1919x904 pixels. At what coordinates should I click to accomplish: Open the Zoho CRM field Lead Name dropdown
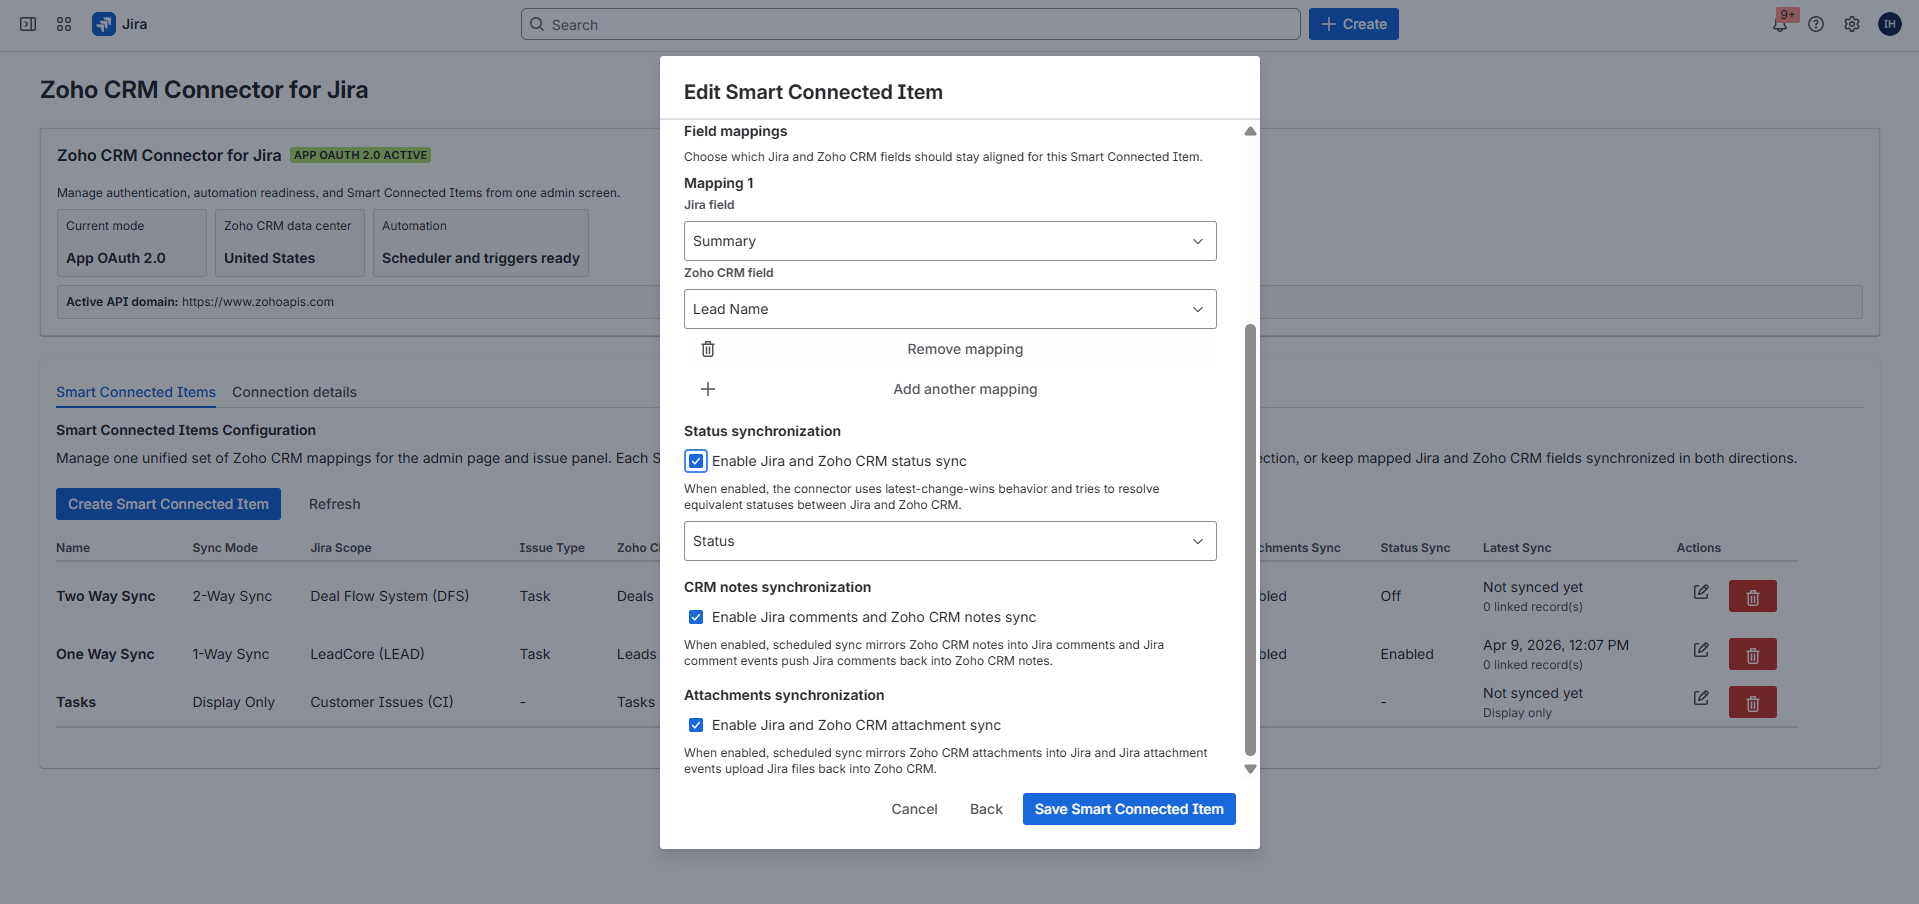click(x=950, y=309)
